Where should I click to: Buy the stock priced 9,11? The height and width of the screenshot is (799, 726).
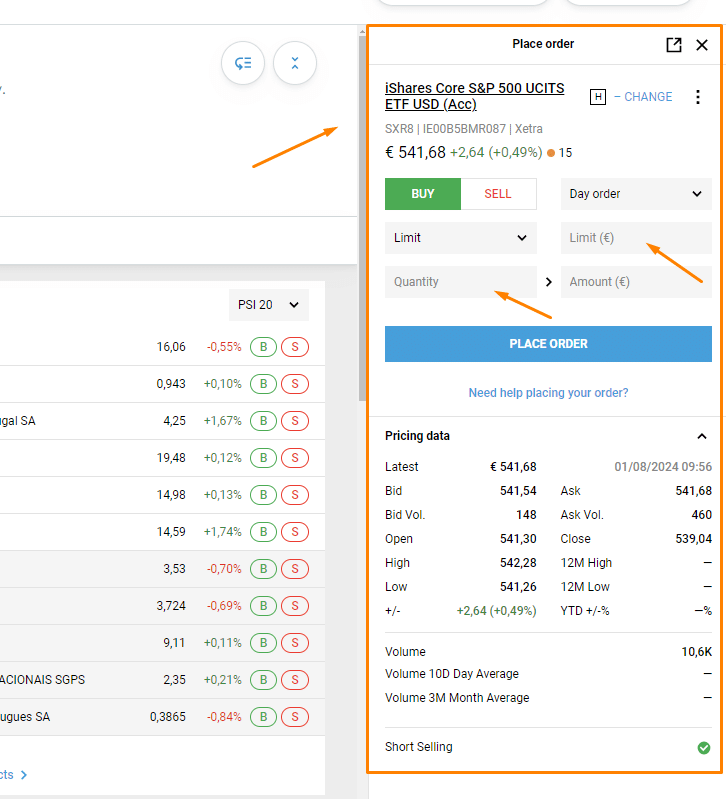coord(263,643)
